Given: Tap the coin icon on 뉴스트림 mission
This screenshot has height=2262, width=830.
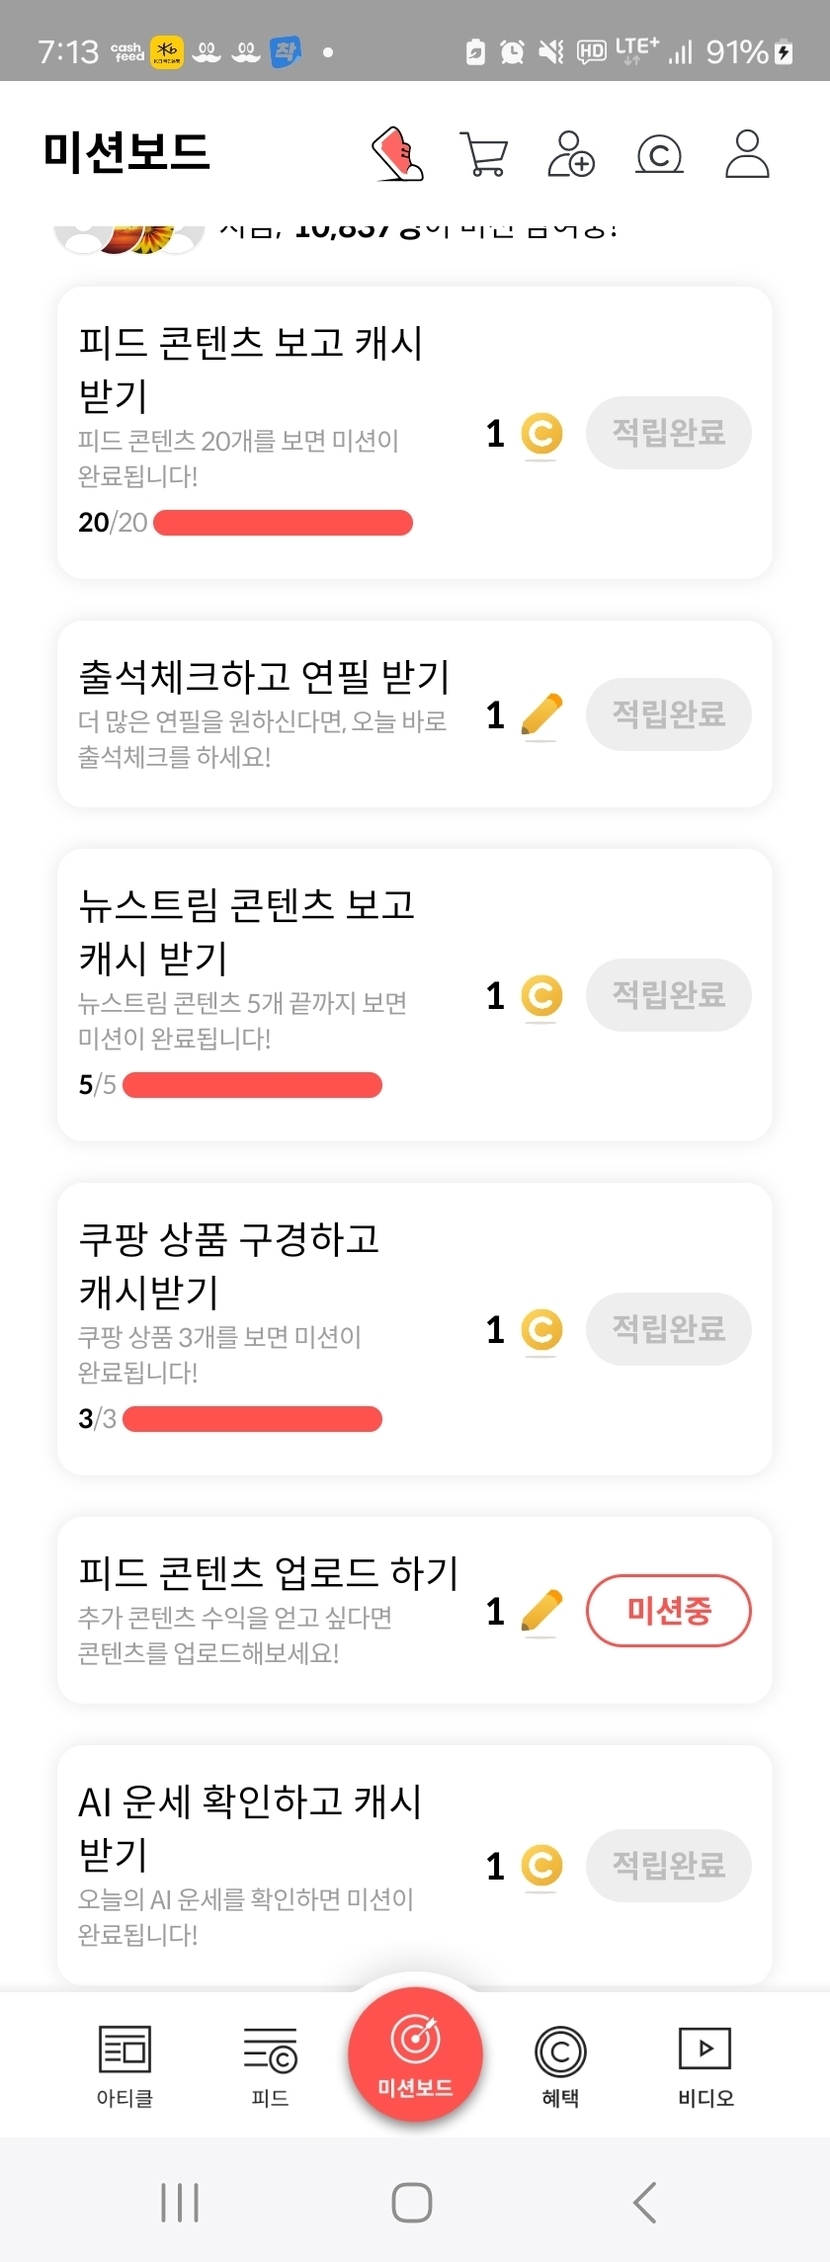Looking at the screenshot, I should tap(542, 996).
